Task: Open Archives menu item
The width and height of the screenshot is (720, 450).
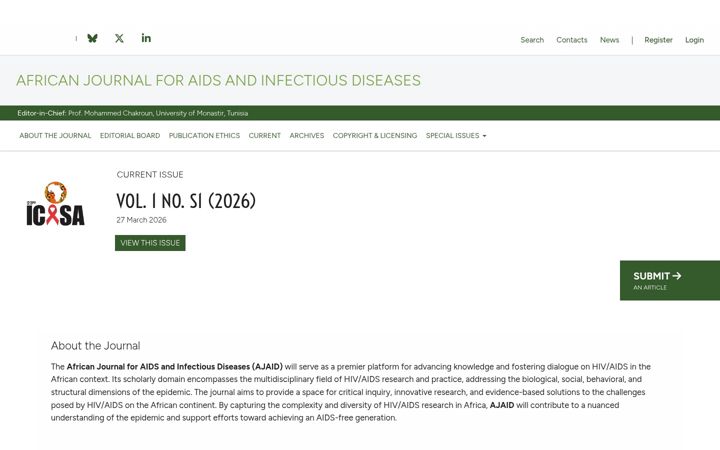Action: pyautogui.click(x=307, y=135)
